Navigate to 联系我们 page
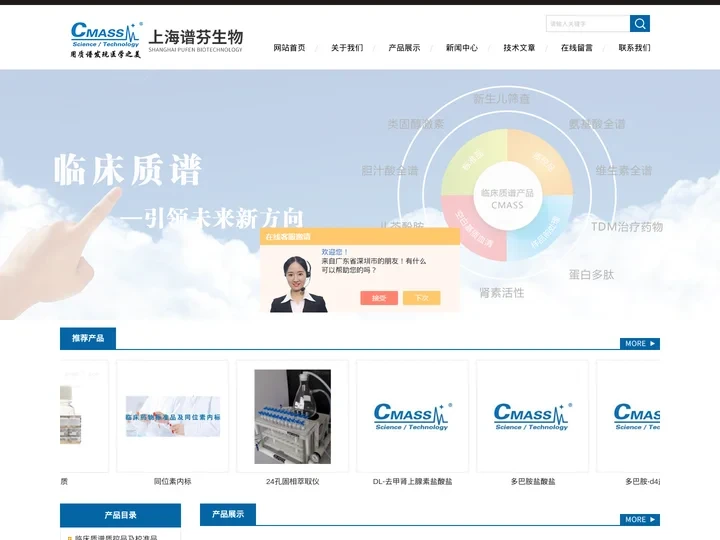The width and height of the screenshot is (720, 540). coord(634,48)
